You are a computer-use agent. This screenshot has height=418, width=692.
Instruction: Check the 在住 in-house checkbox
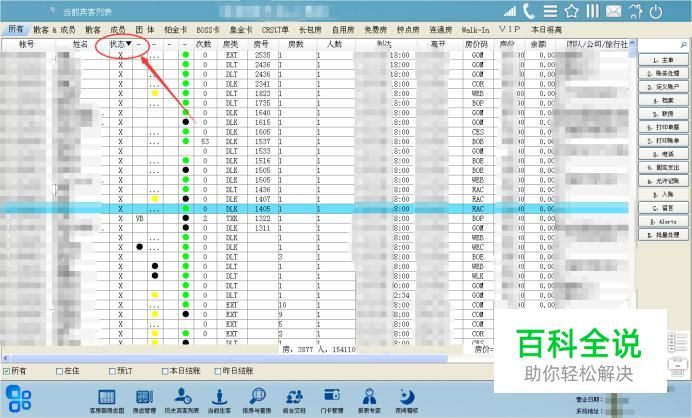(x=60, y=371)
